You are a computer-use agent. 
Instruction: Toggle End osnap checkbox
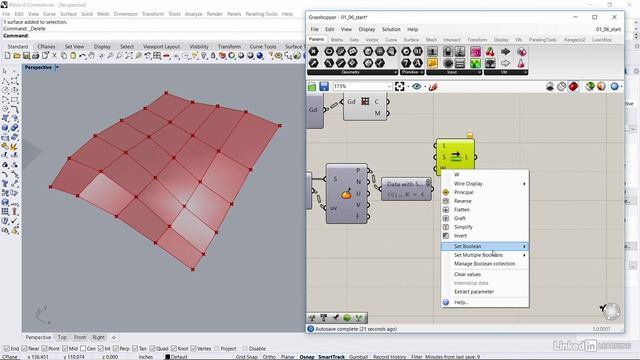pyautogui.click(x=7, y=349)
